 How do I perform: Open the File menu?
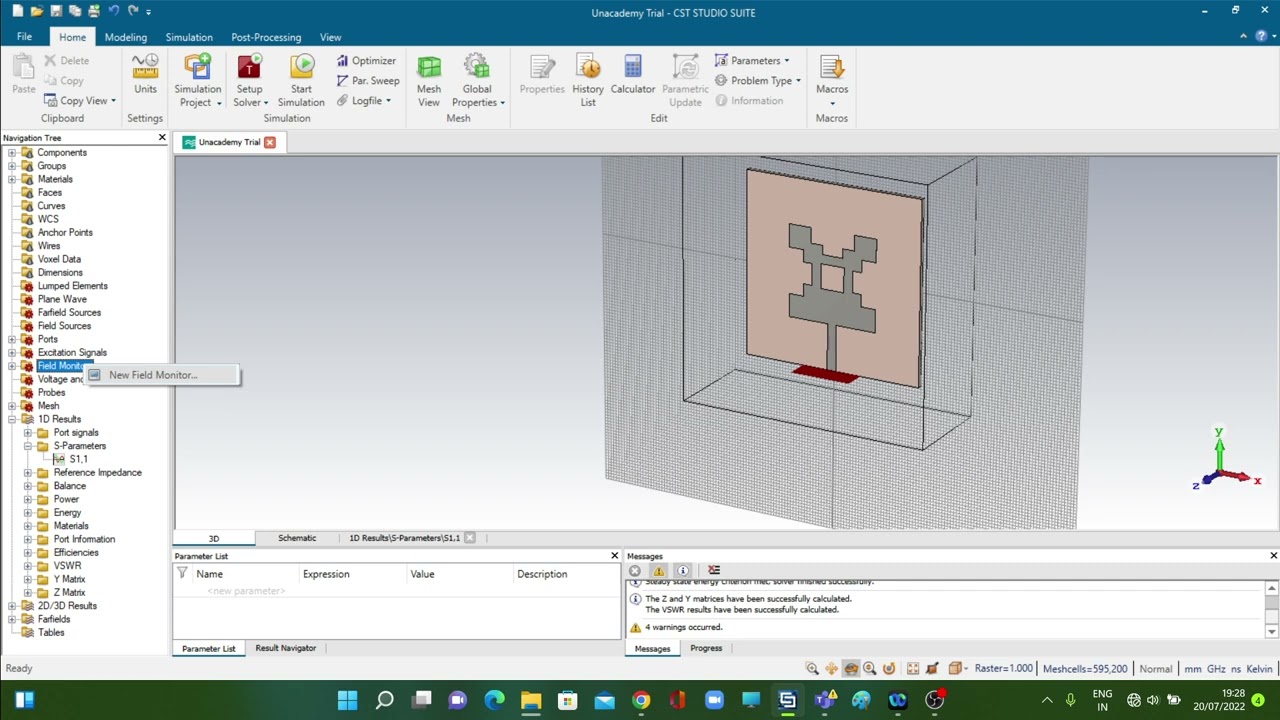(24, 37)
